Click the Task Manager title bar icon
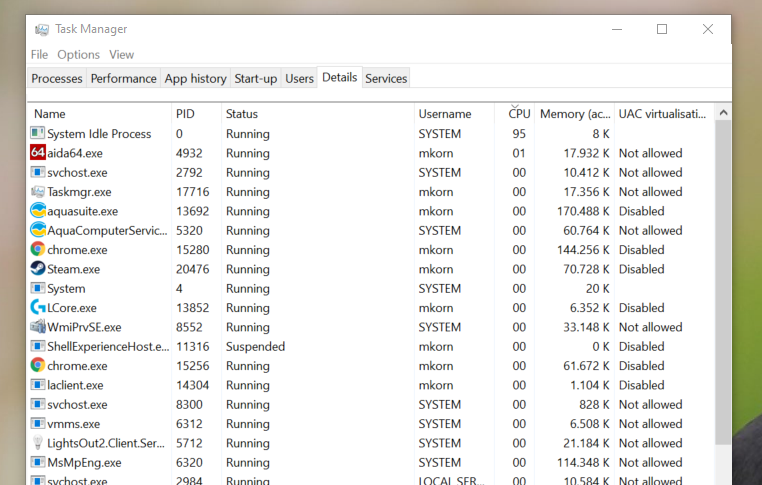The image size is (762, 485). click(42, 30)
